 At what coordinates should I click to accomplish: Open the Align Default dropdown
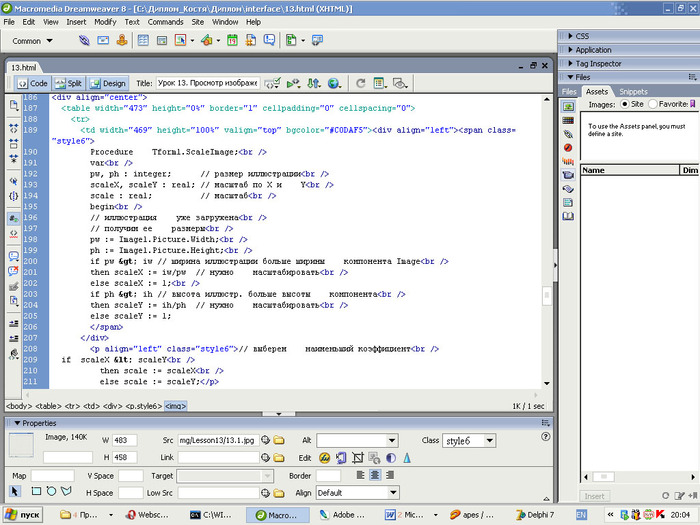point(393,493)
